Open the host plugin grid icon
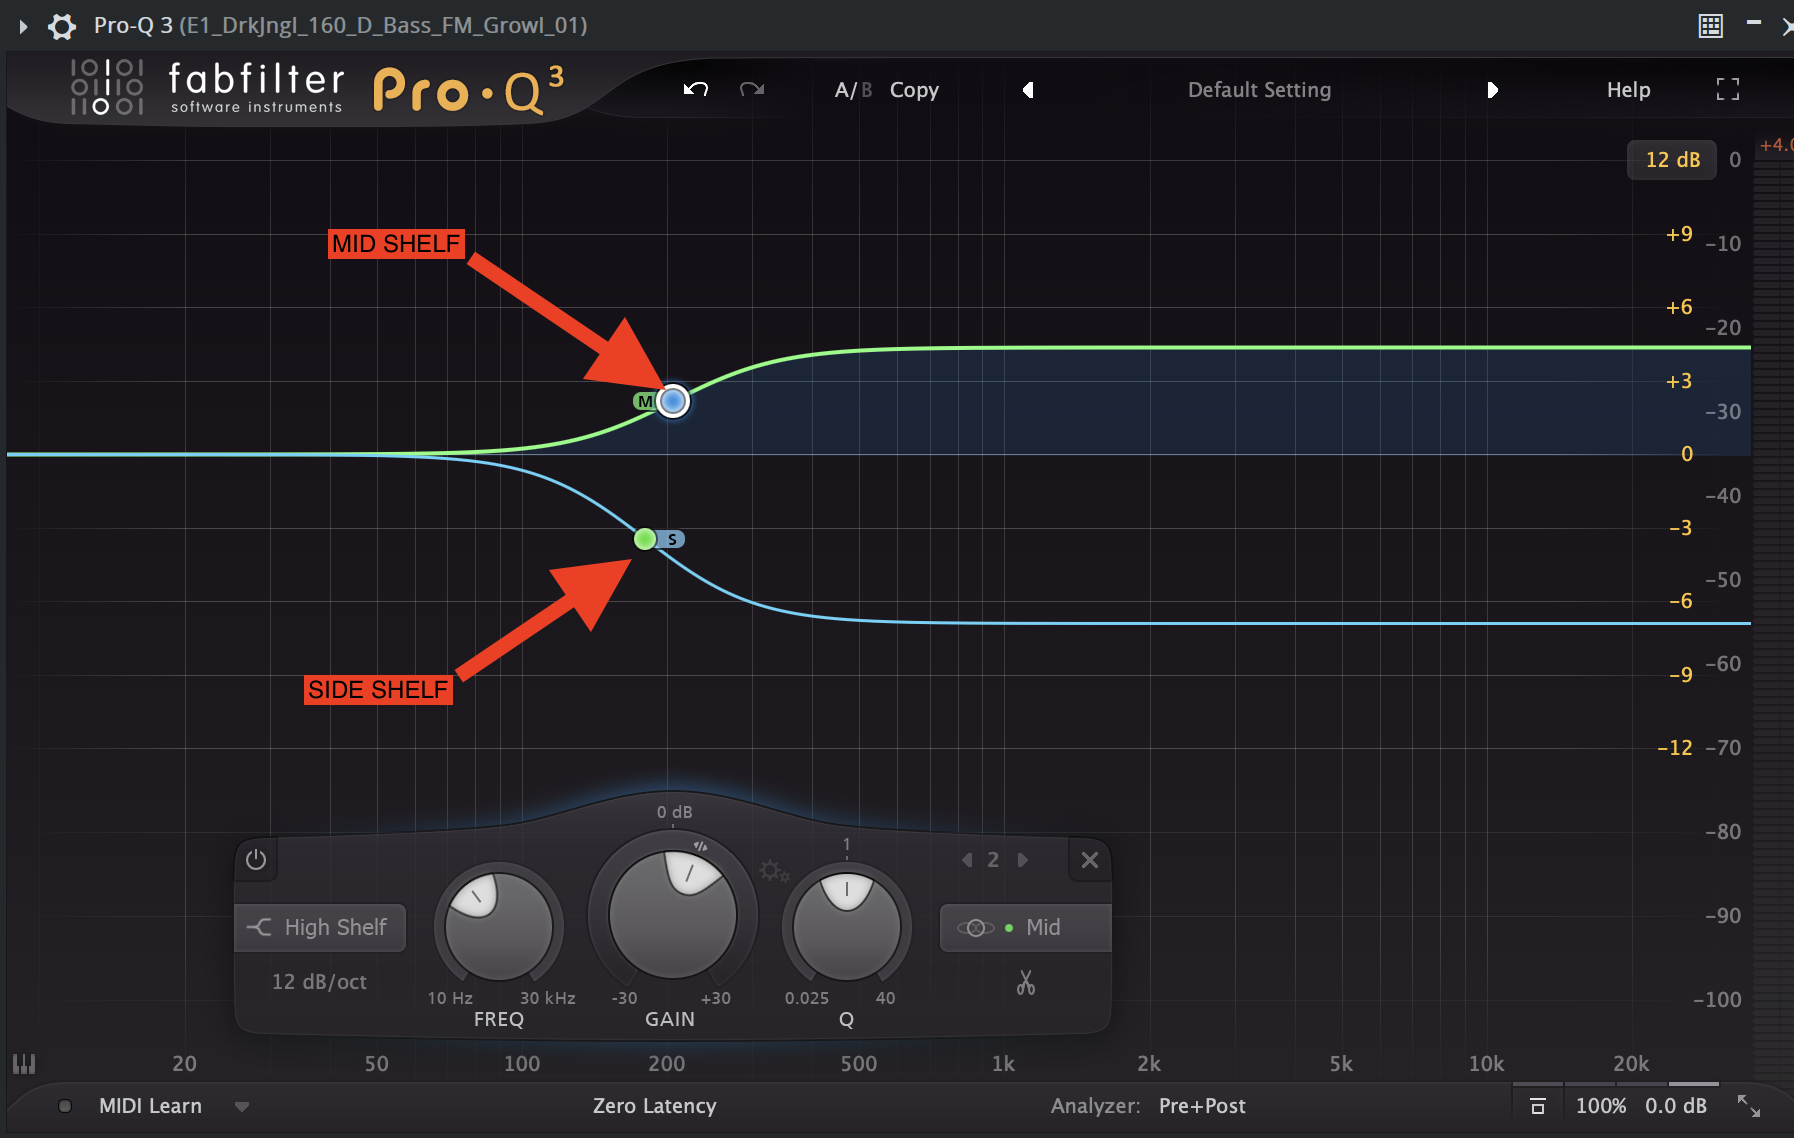Viewport: 1794px width, 1138px height. [1711, 26]
